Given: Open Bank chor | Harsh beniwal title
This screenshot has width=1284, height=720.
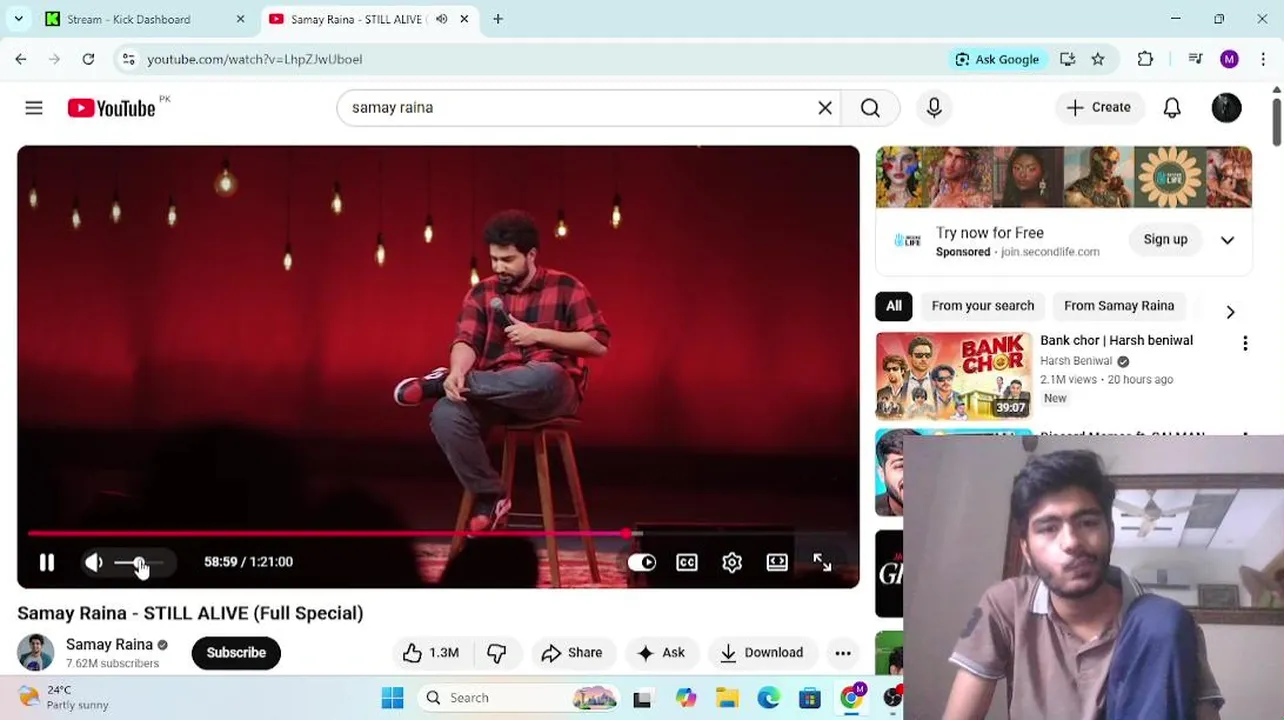Looking at the screenshot, I should coord(1116,340).
